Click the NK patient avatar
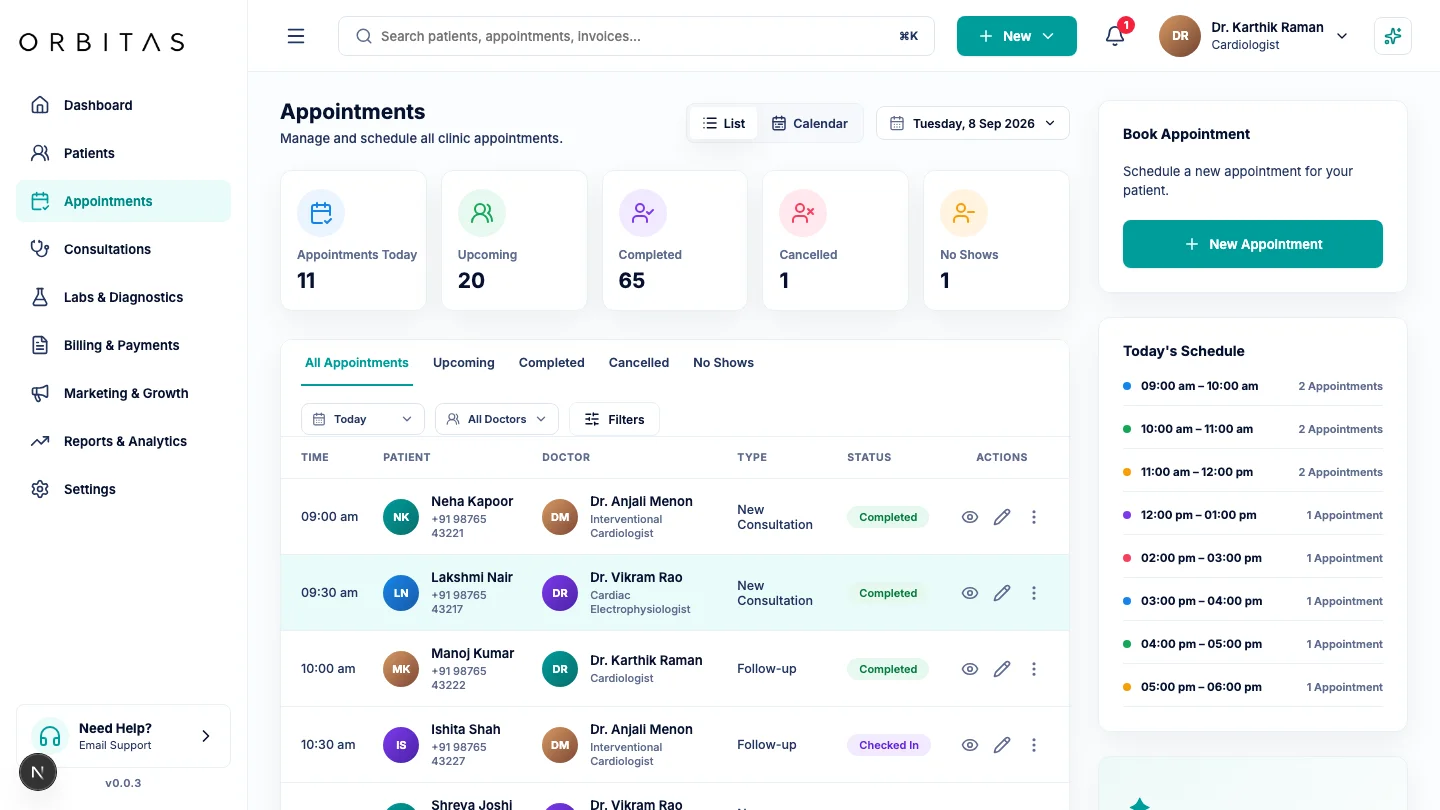Viewport: 1440px width, 810px height. [401, 517]
